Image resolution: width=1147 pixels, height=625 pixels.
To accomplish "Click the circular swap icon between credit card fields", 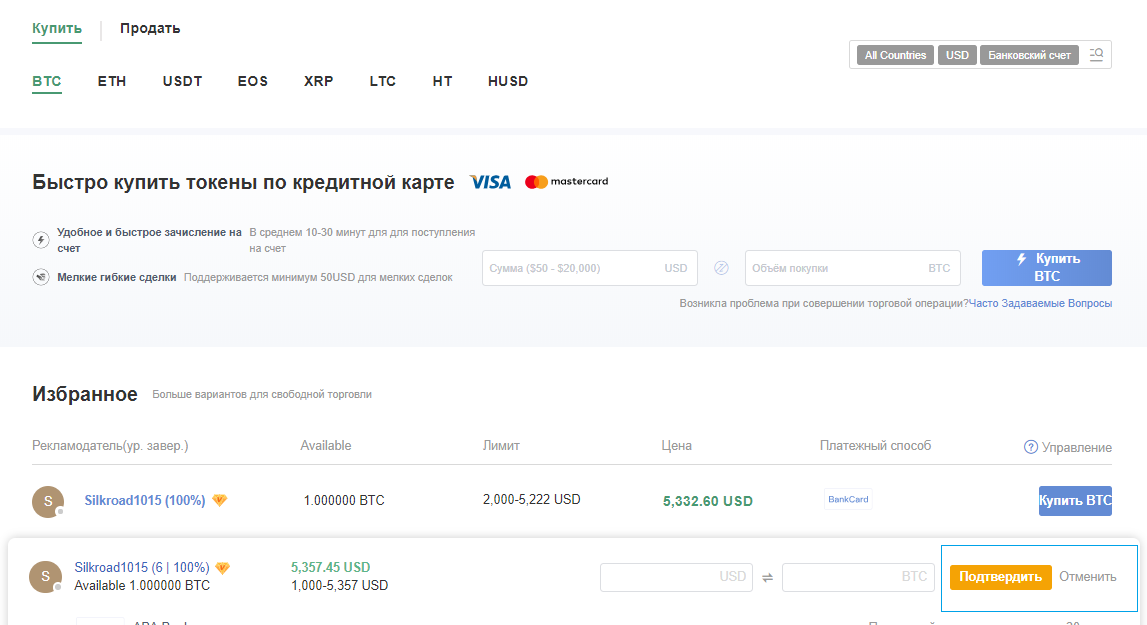I will click(721, 268).
